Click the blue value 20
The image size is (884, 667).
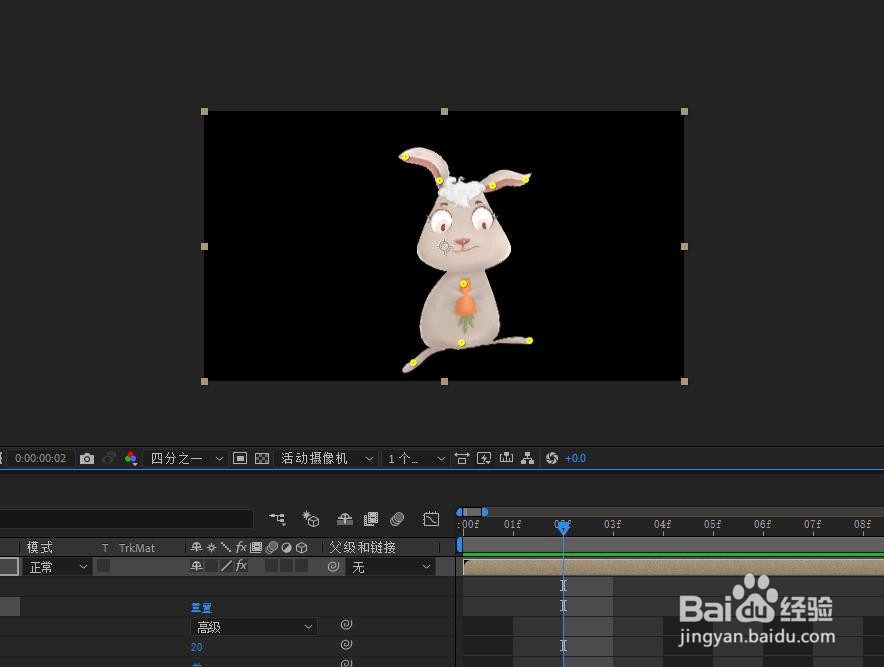[197, 647]
